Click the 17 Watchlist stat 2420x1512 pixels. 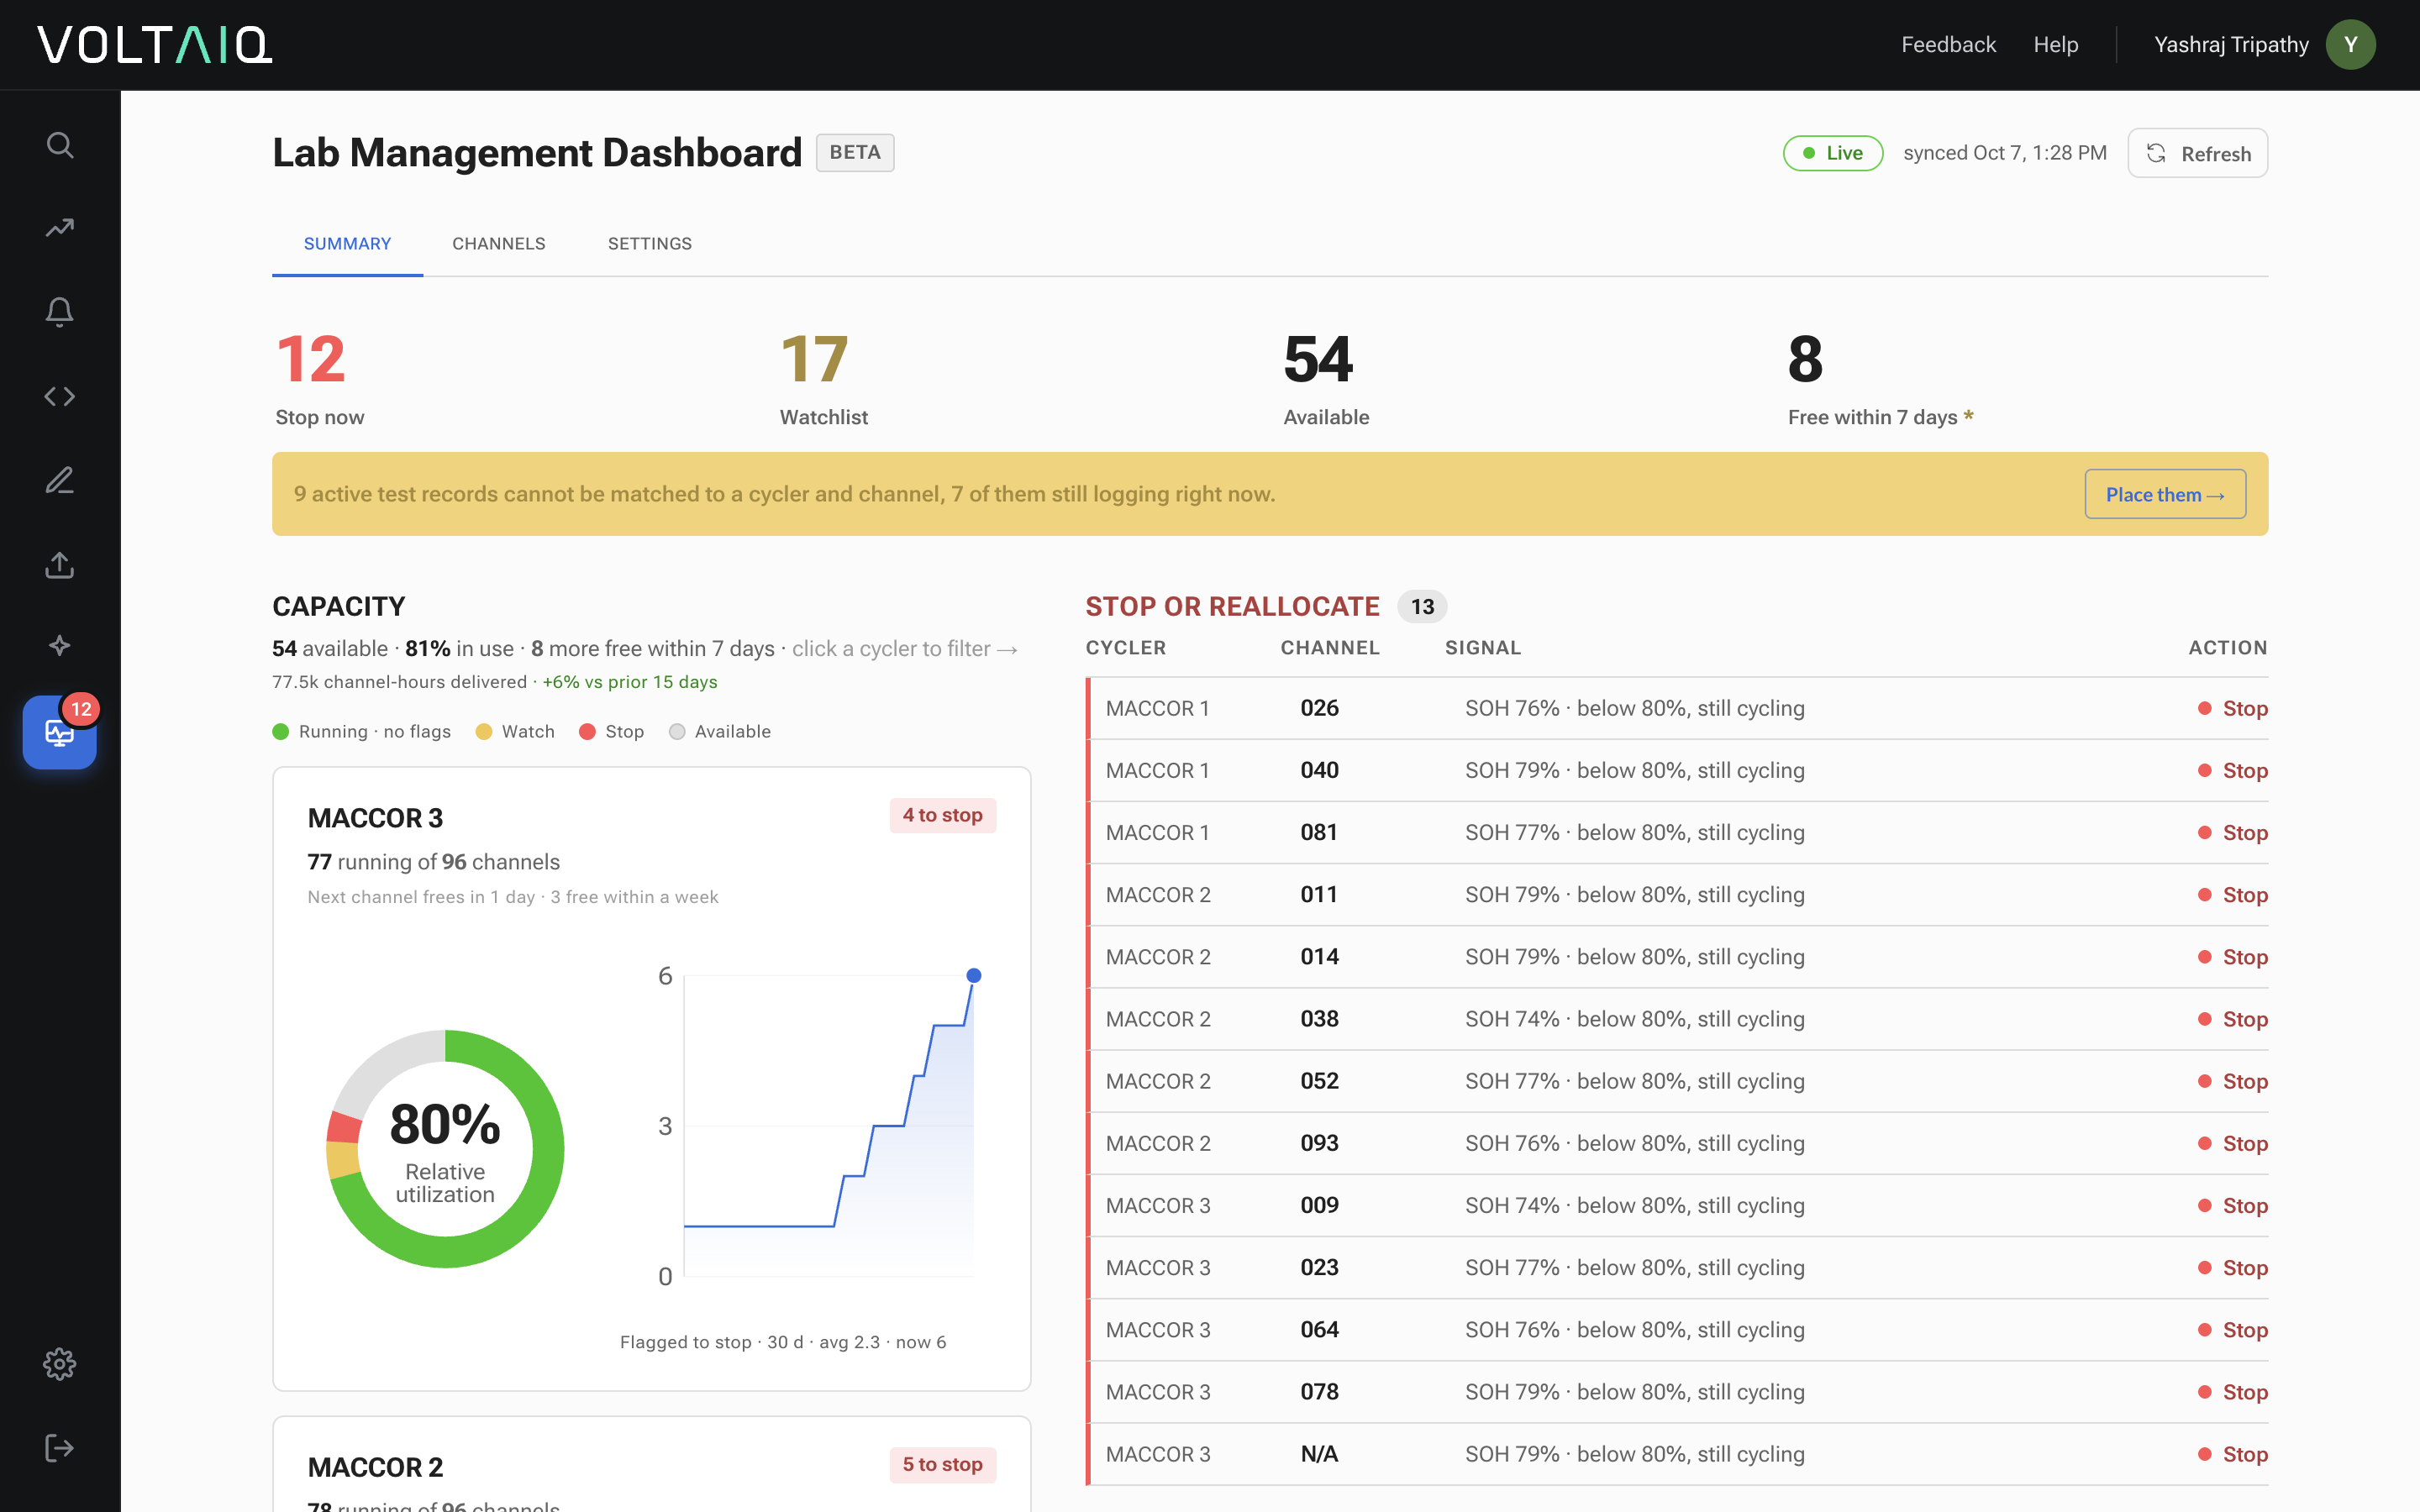coord(824,380)
